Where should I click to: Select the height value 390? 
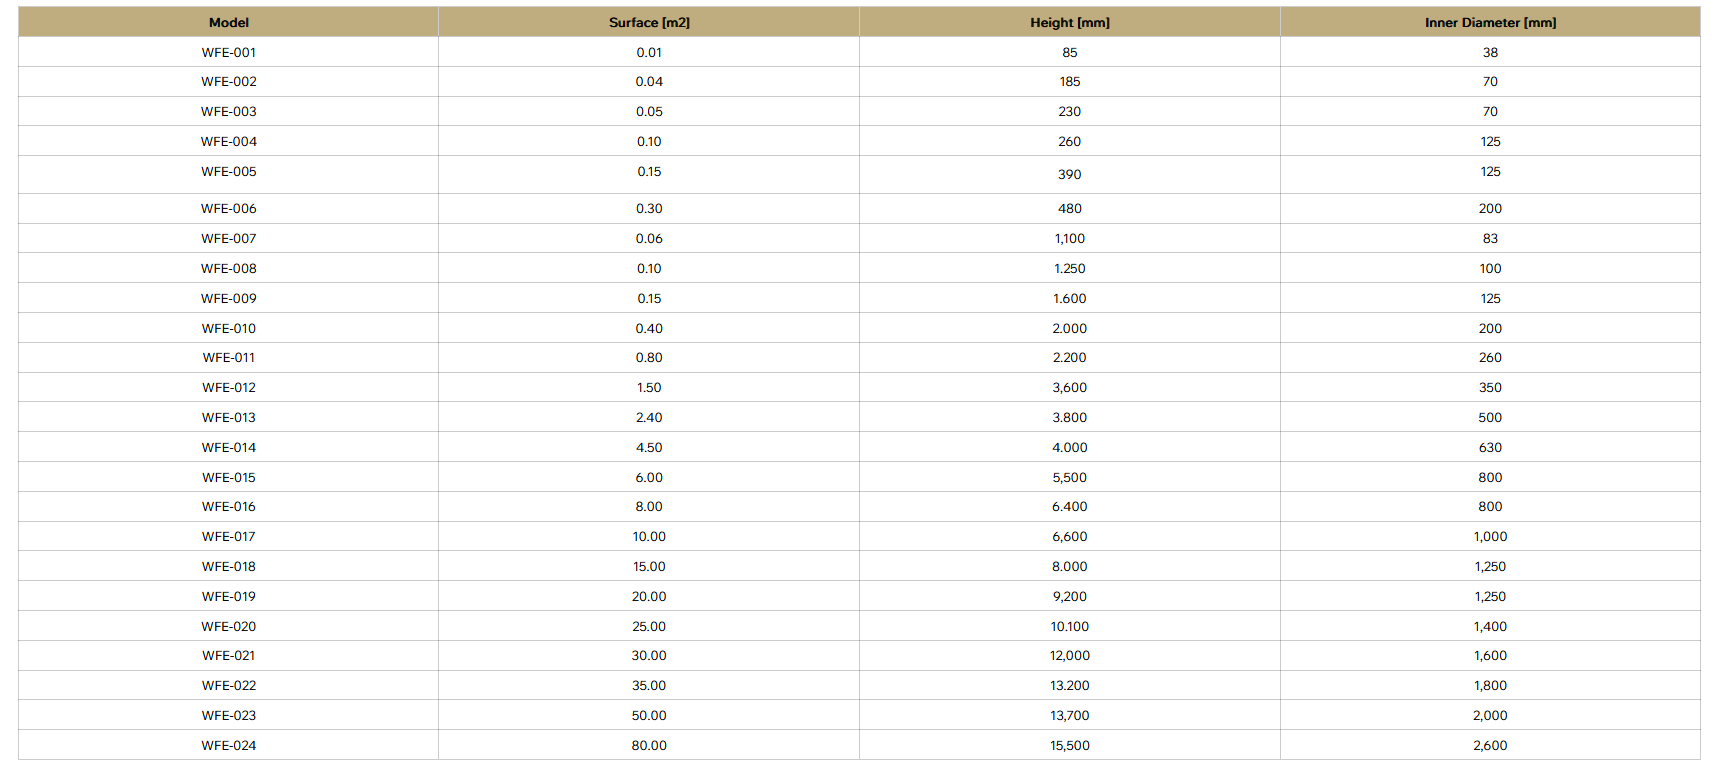tap(1070, 174)
